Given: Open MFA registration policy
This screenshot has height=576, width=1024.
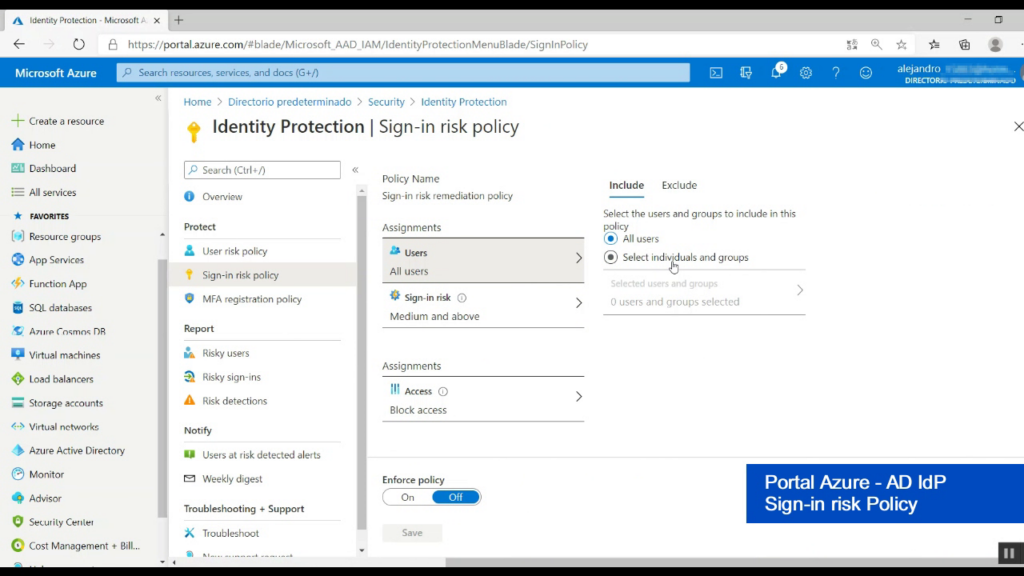Looking at the screenshot, I should [x=243, y=299].
